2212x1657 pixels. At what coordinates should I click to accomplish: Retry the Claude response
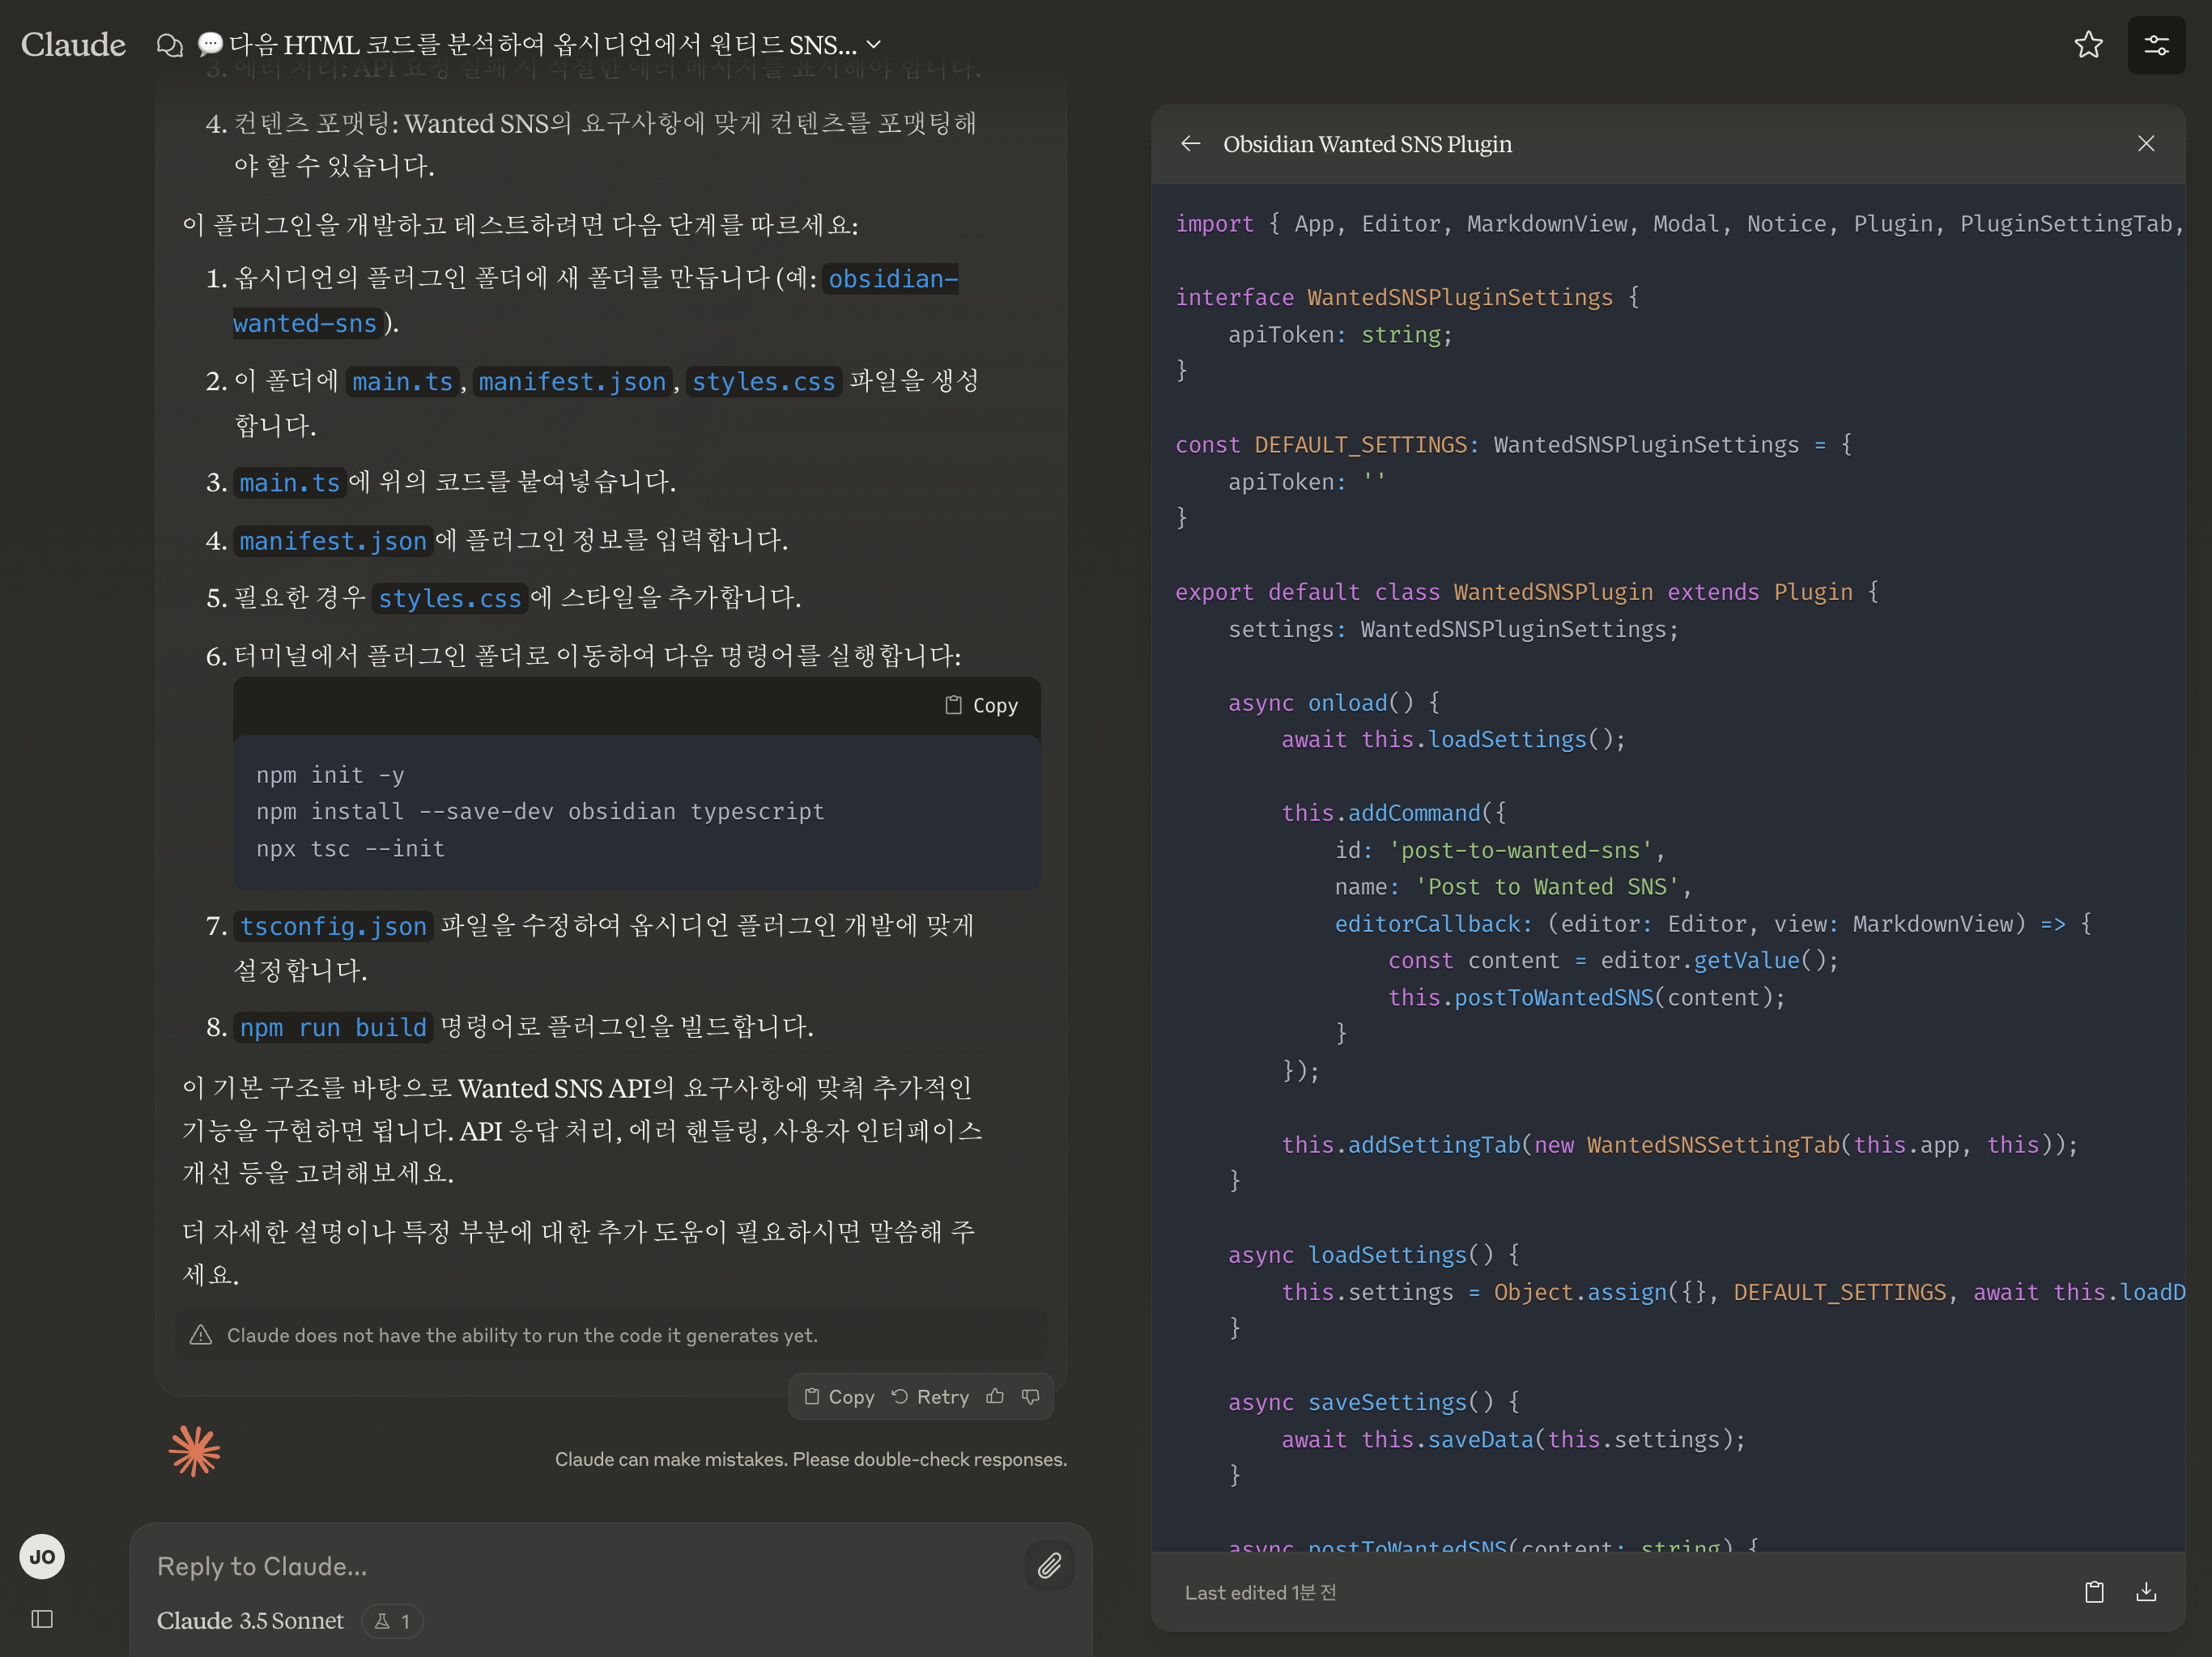(x=930, y=1397)
